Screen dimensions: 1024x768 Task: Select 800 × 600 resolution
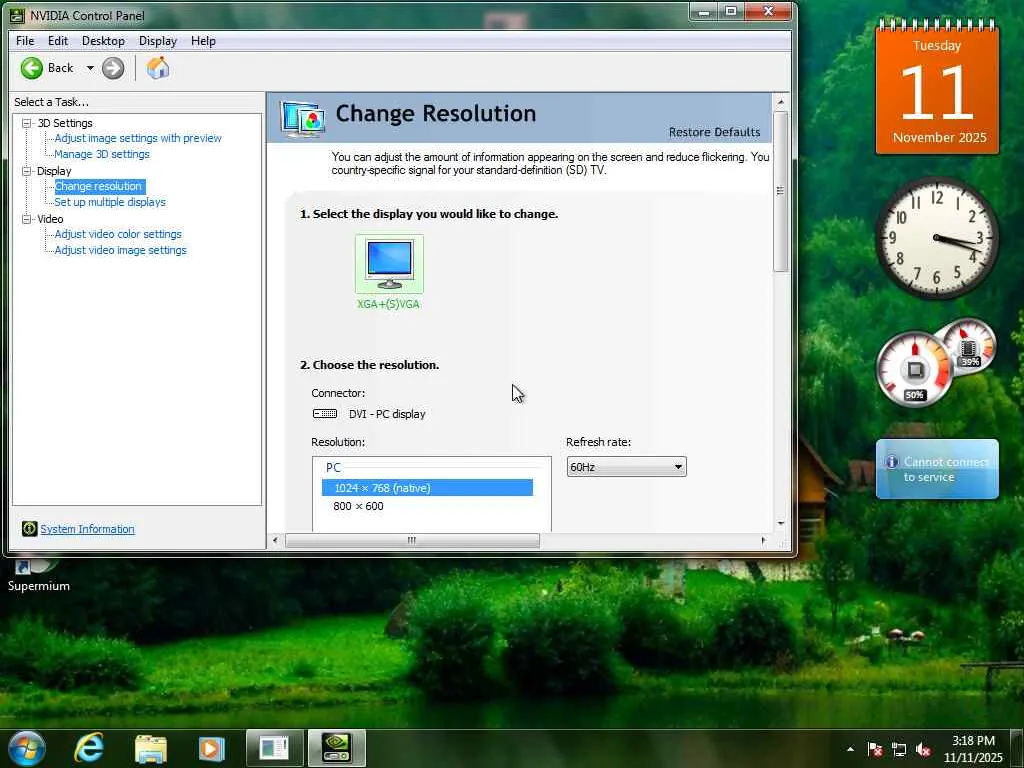pyautogui.click(x=358, y=506)
